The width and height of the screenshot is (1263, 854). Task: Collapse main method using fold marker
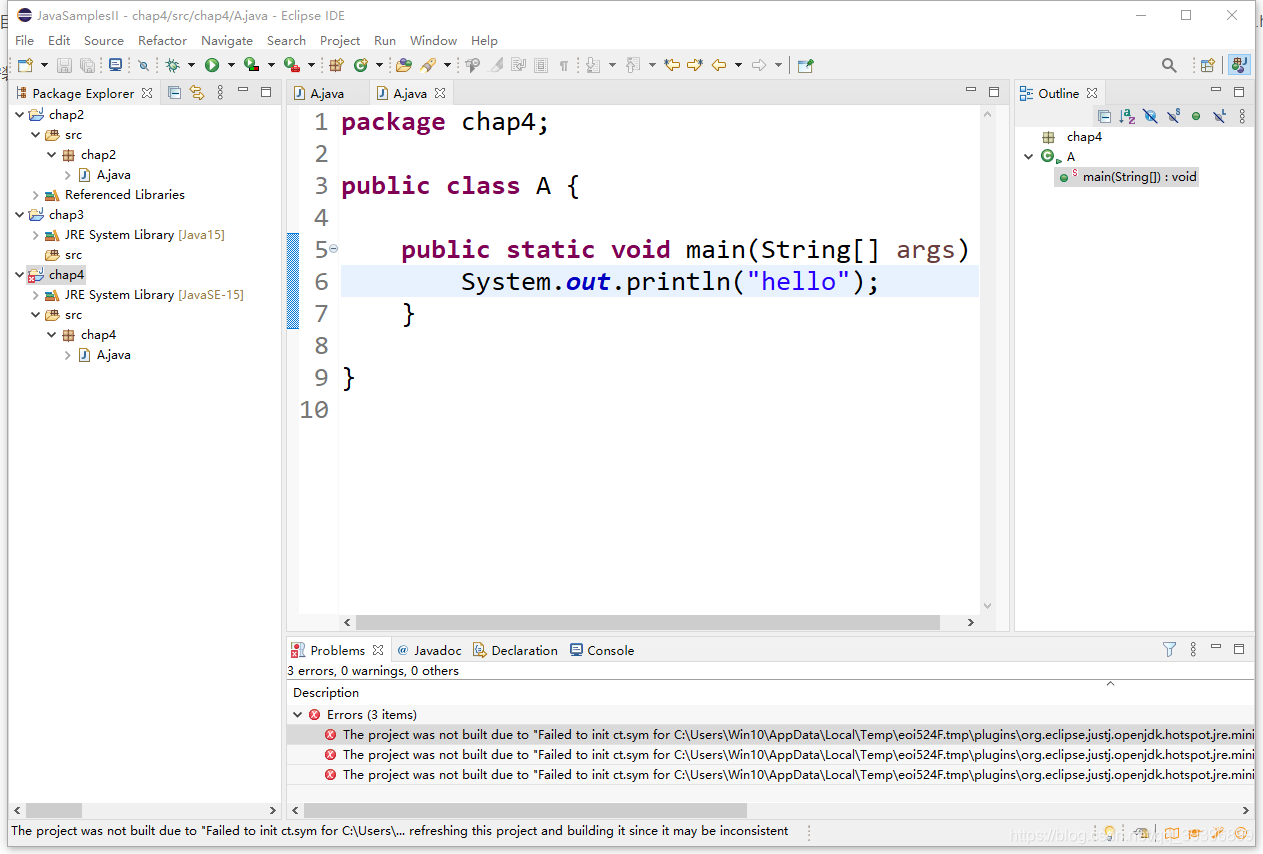333,249
